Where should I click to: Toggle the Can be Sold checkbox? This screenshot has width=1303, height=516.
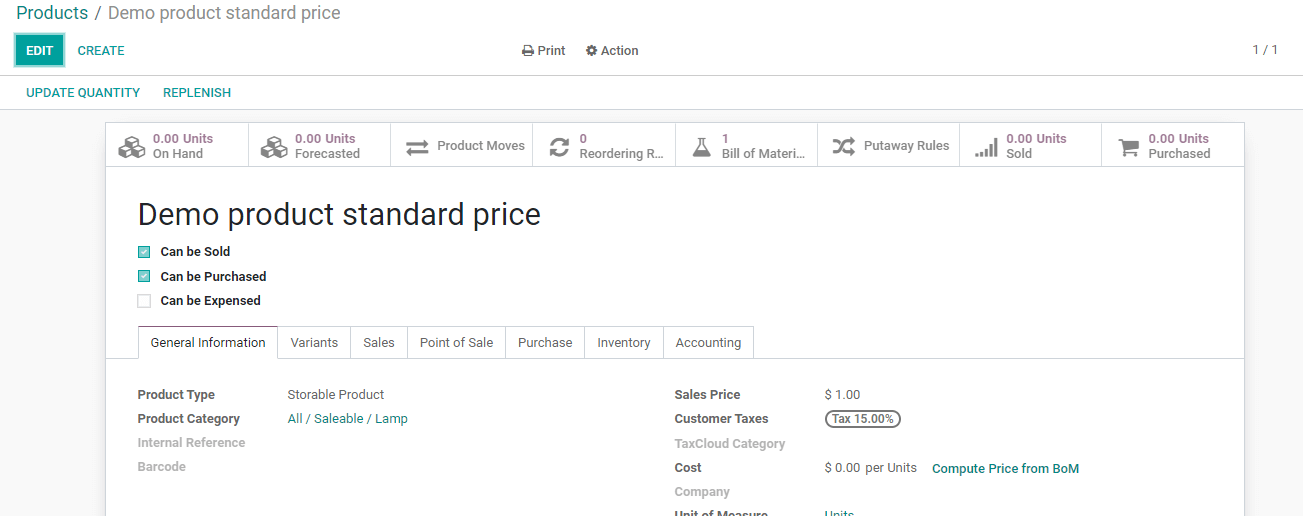[144, 252]
